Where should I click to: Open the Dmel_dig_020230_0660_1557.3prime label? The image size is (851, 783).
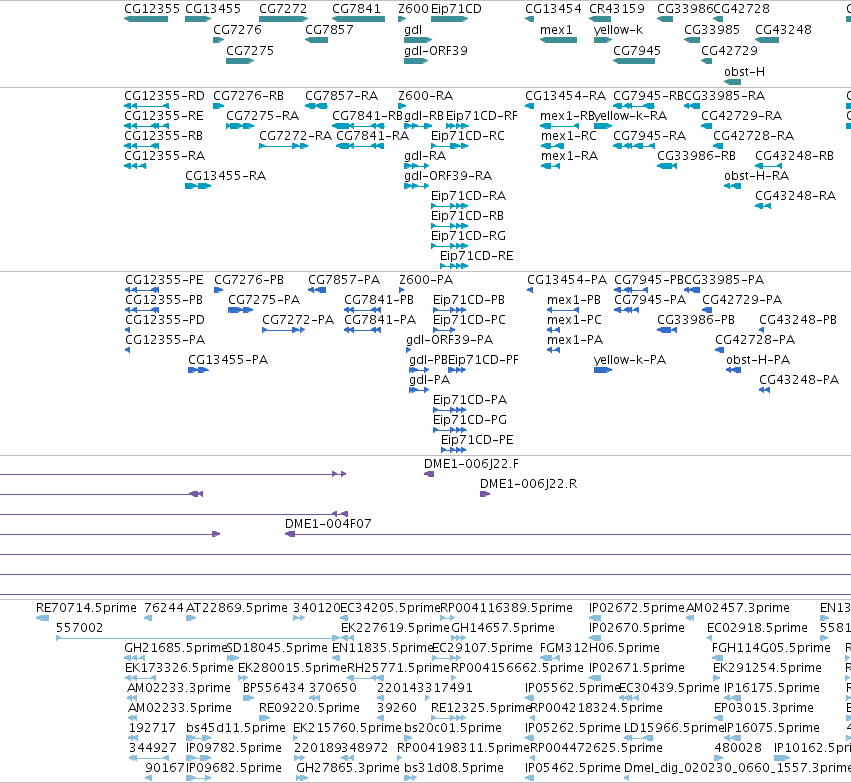pos(738,768)
